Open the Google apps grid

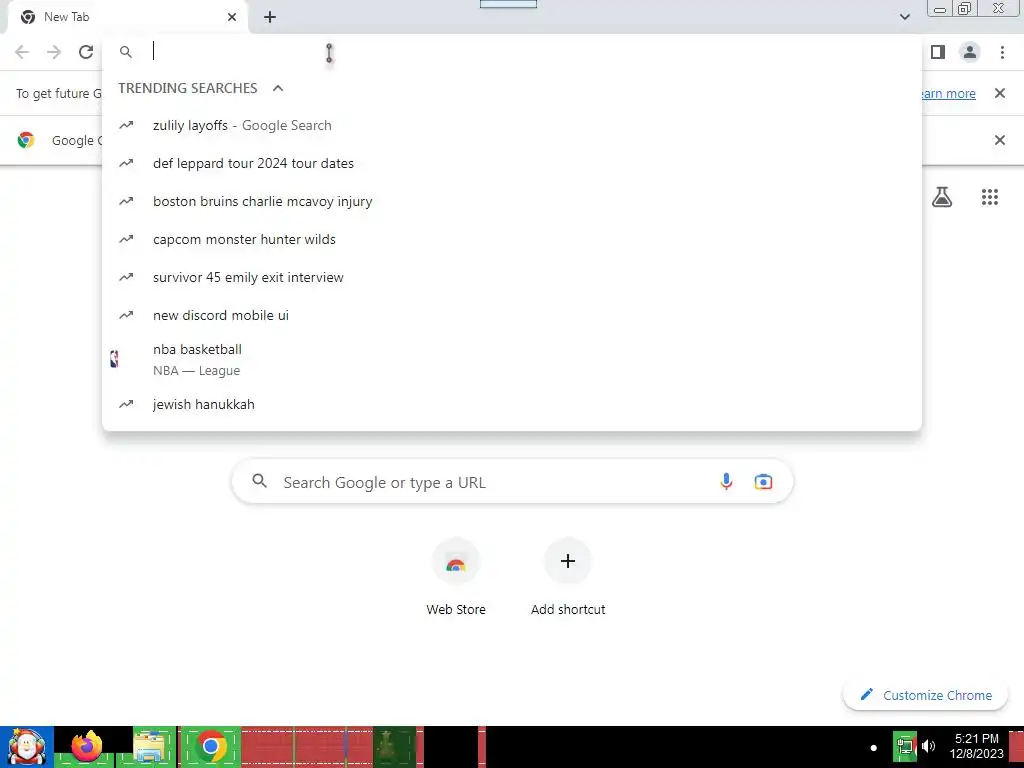[990, 197]
